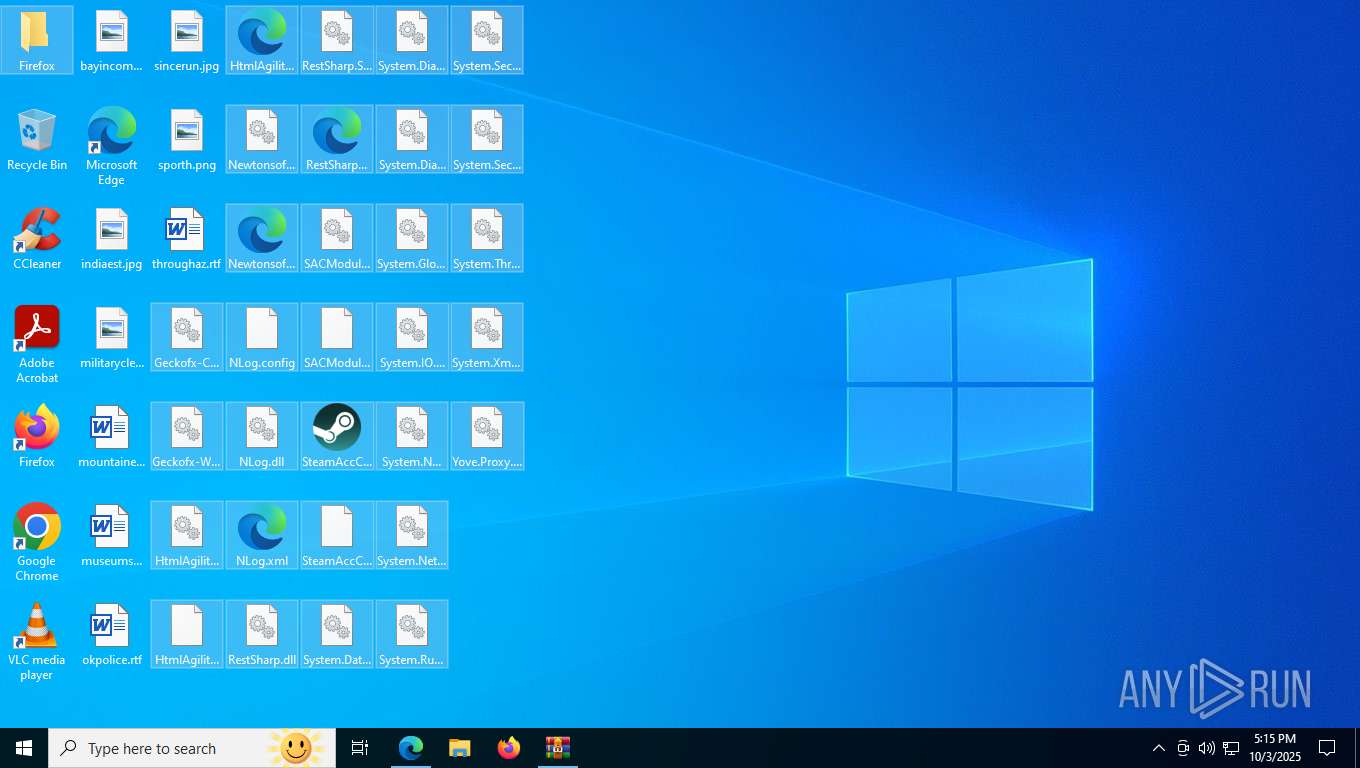Image resolution: width=1360 pixels, height=768 pixels.
Task: Select the System.Ru file
Action: coord(412,635)
